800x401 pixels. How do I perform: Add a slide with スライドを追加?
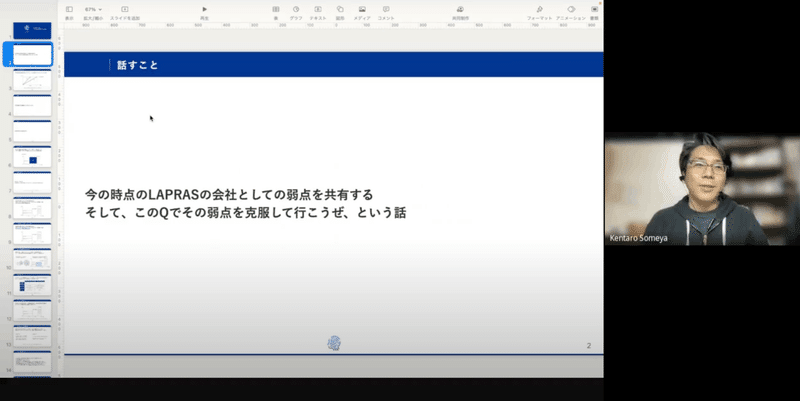pyautogui.click(x=124, y=9)
